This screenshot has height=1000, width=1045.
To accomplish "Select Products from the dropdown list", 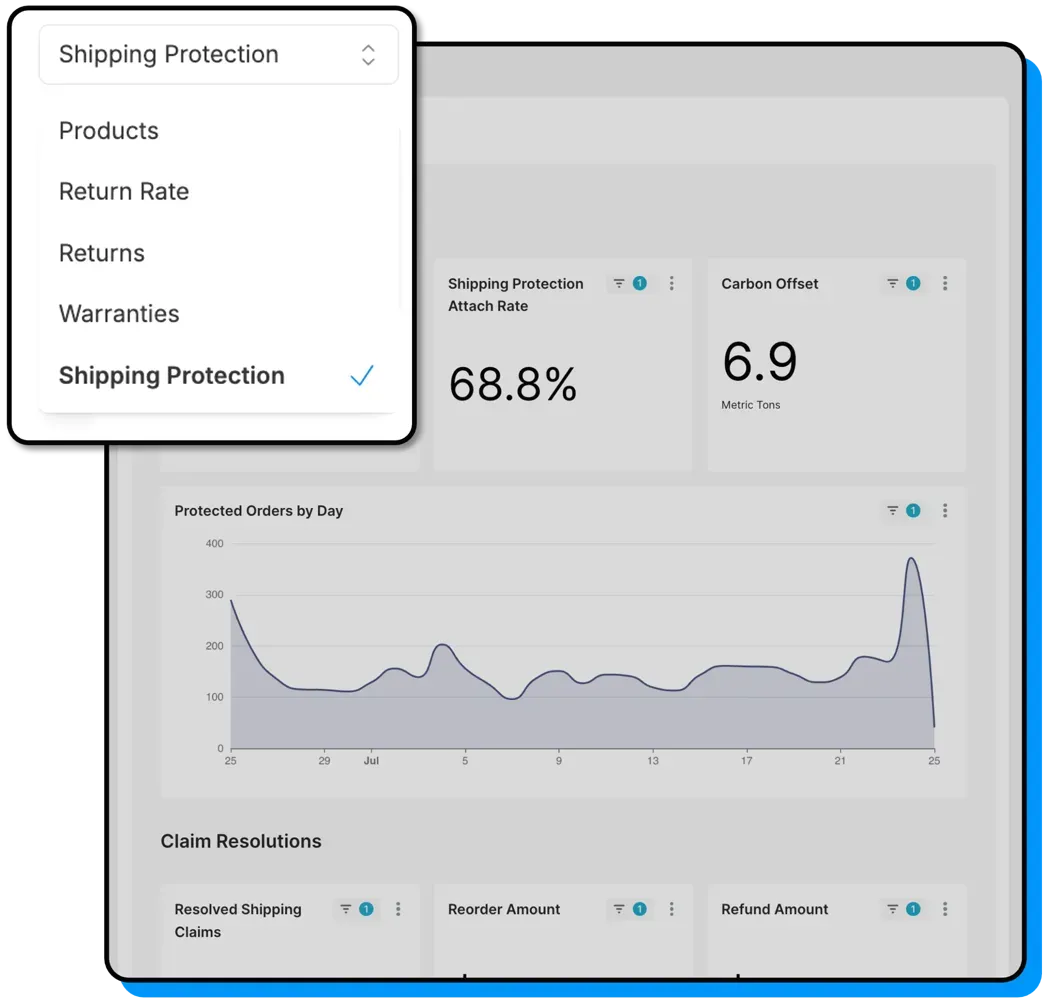I will [109, 131].
